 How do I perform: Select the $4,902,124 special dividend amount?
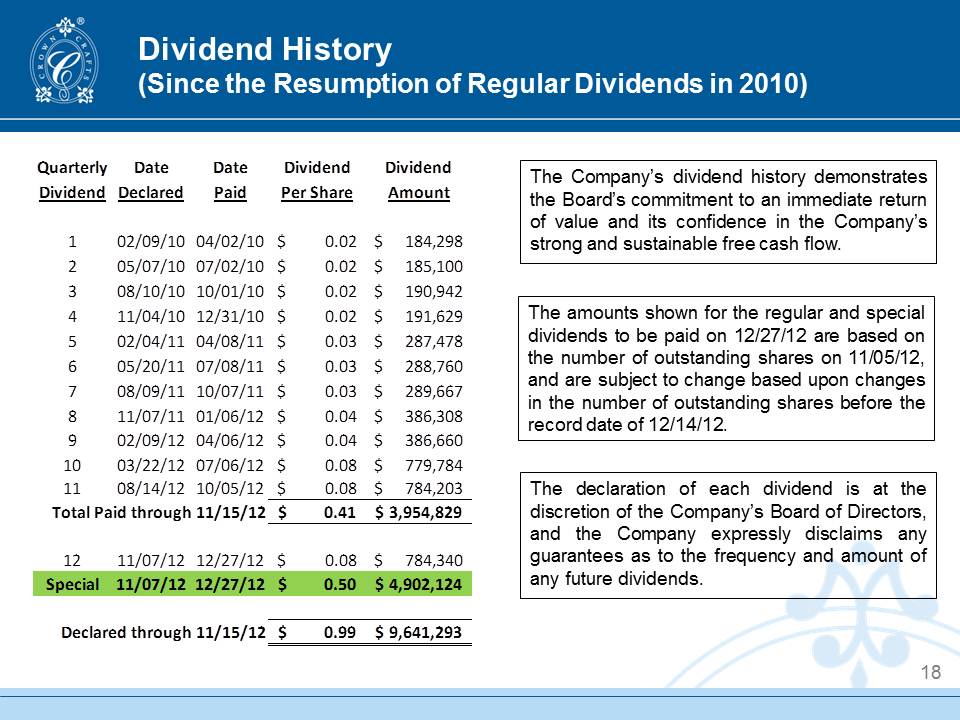pos(418,584)
